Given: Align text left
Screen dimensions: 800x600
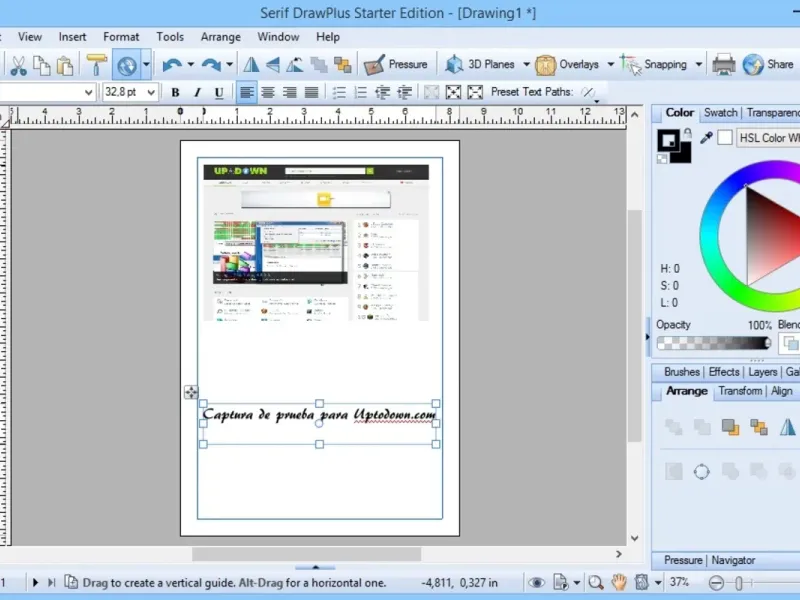Looking at the screenshot, I should (246, 92).
